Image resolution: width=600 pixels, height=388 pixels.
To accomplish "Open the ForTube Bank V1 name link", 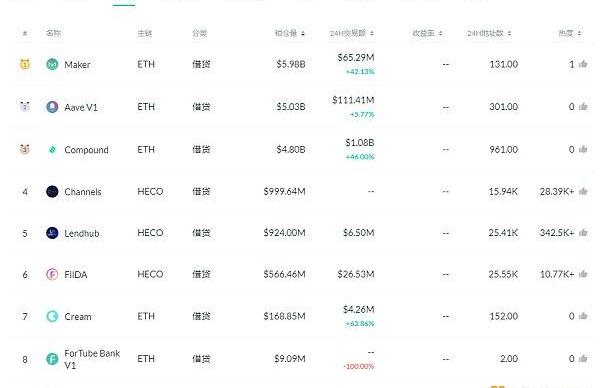I will click(92, 359).
